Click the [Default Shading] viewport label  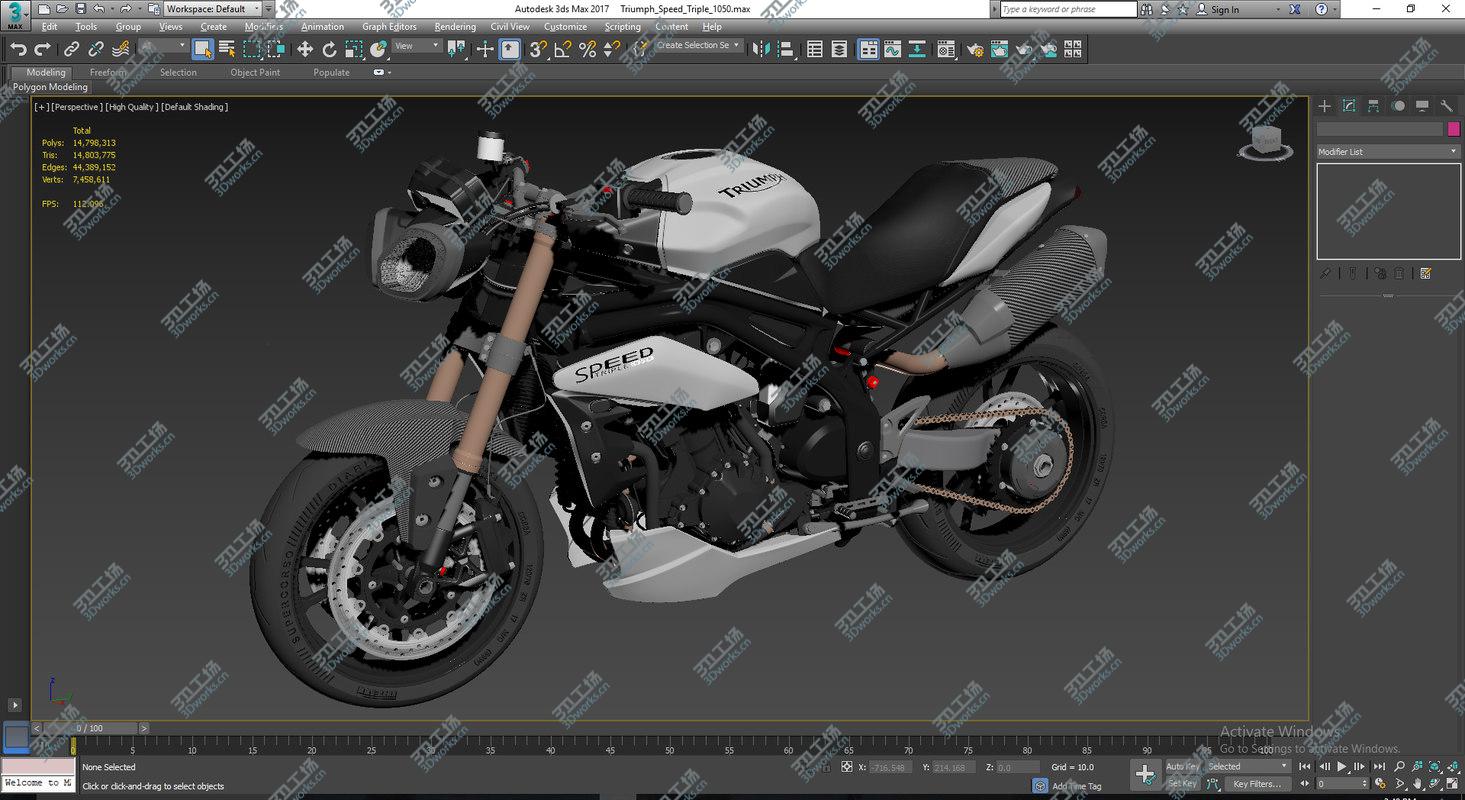point(194,107)
